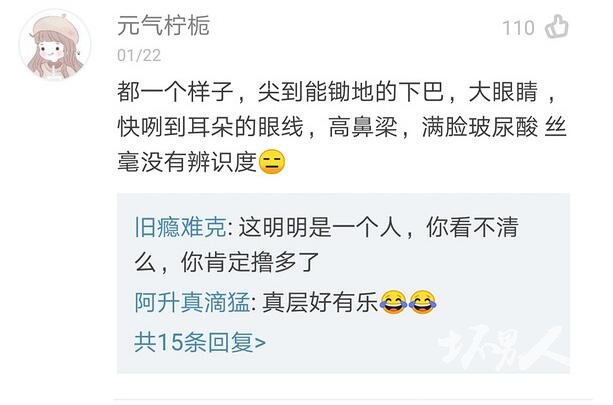Select comment line starting 快咧到耳朵的眼线
Viewport: 613px width, 405px height.
tap(342, 127)
